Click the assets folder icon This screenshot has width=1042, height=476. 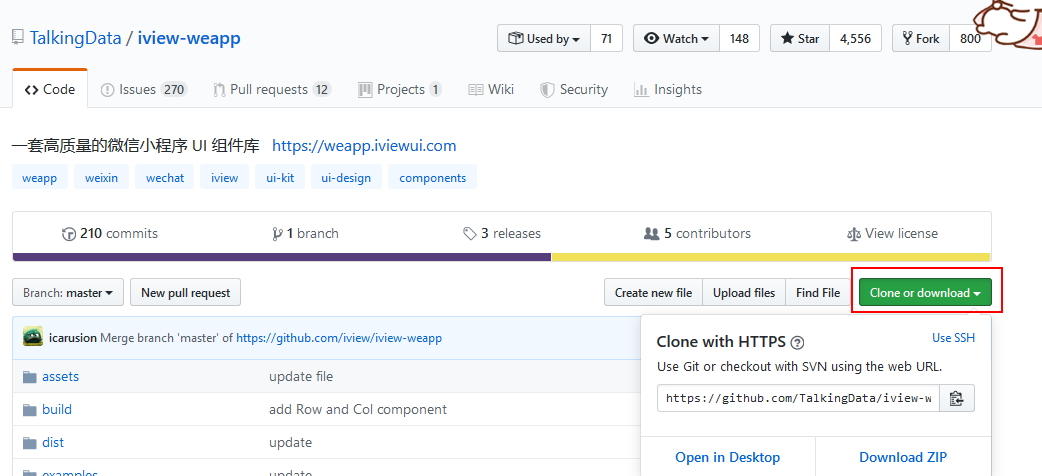[28, 377]
